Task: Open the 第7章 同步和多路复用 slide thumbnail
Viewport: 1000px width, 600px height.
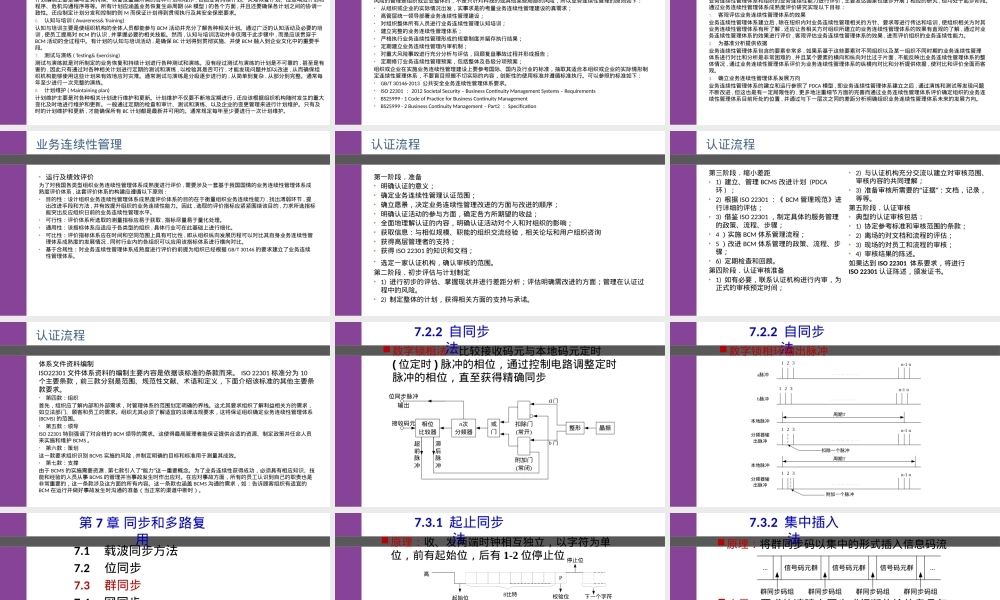Action: pyautogui.click(x=165, y=557)
